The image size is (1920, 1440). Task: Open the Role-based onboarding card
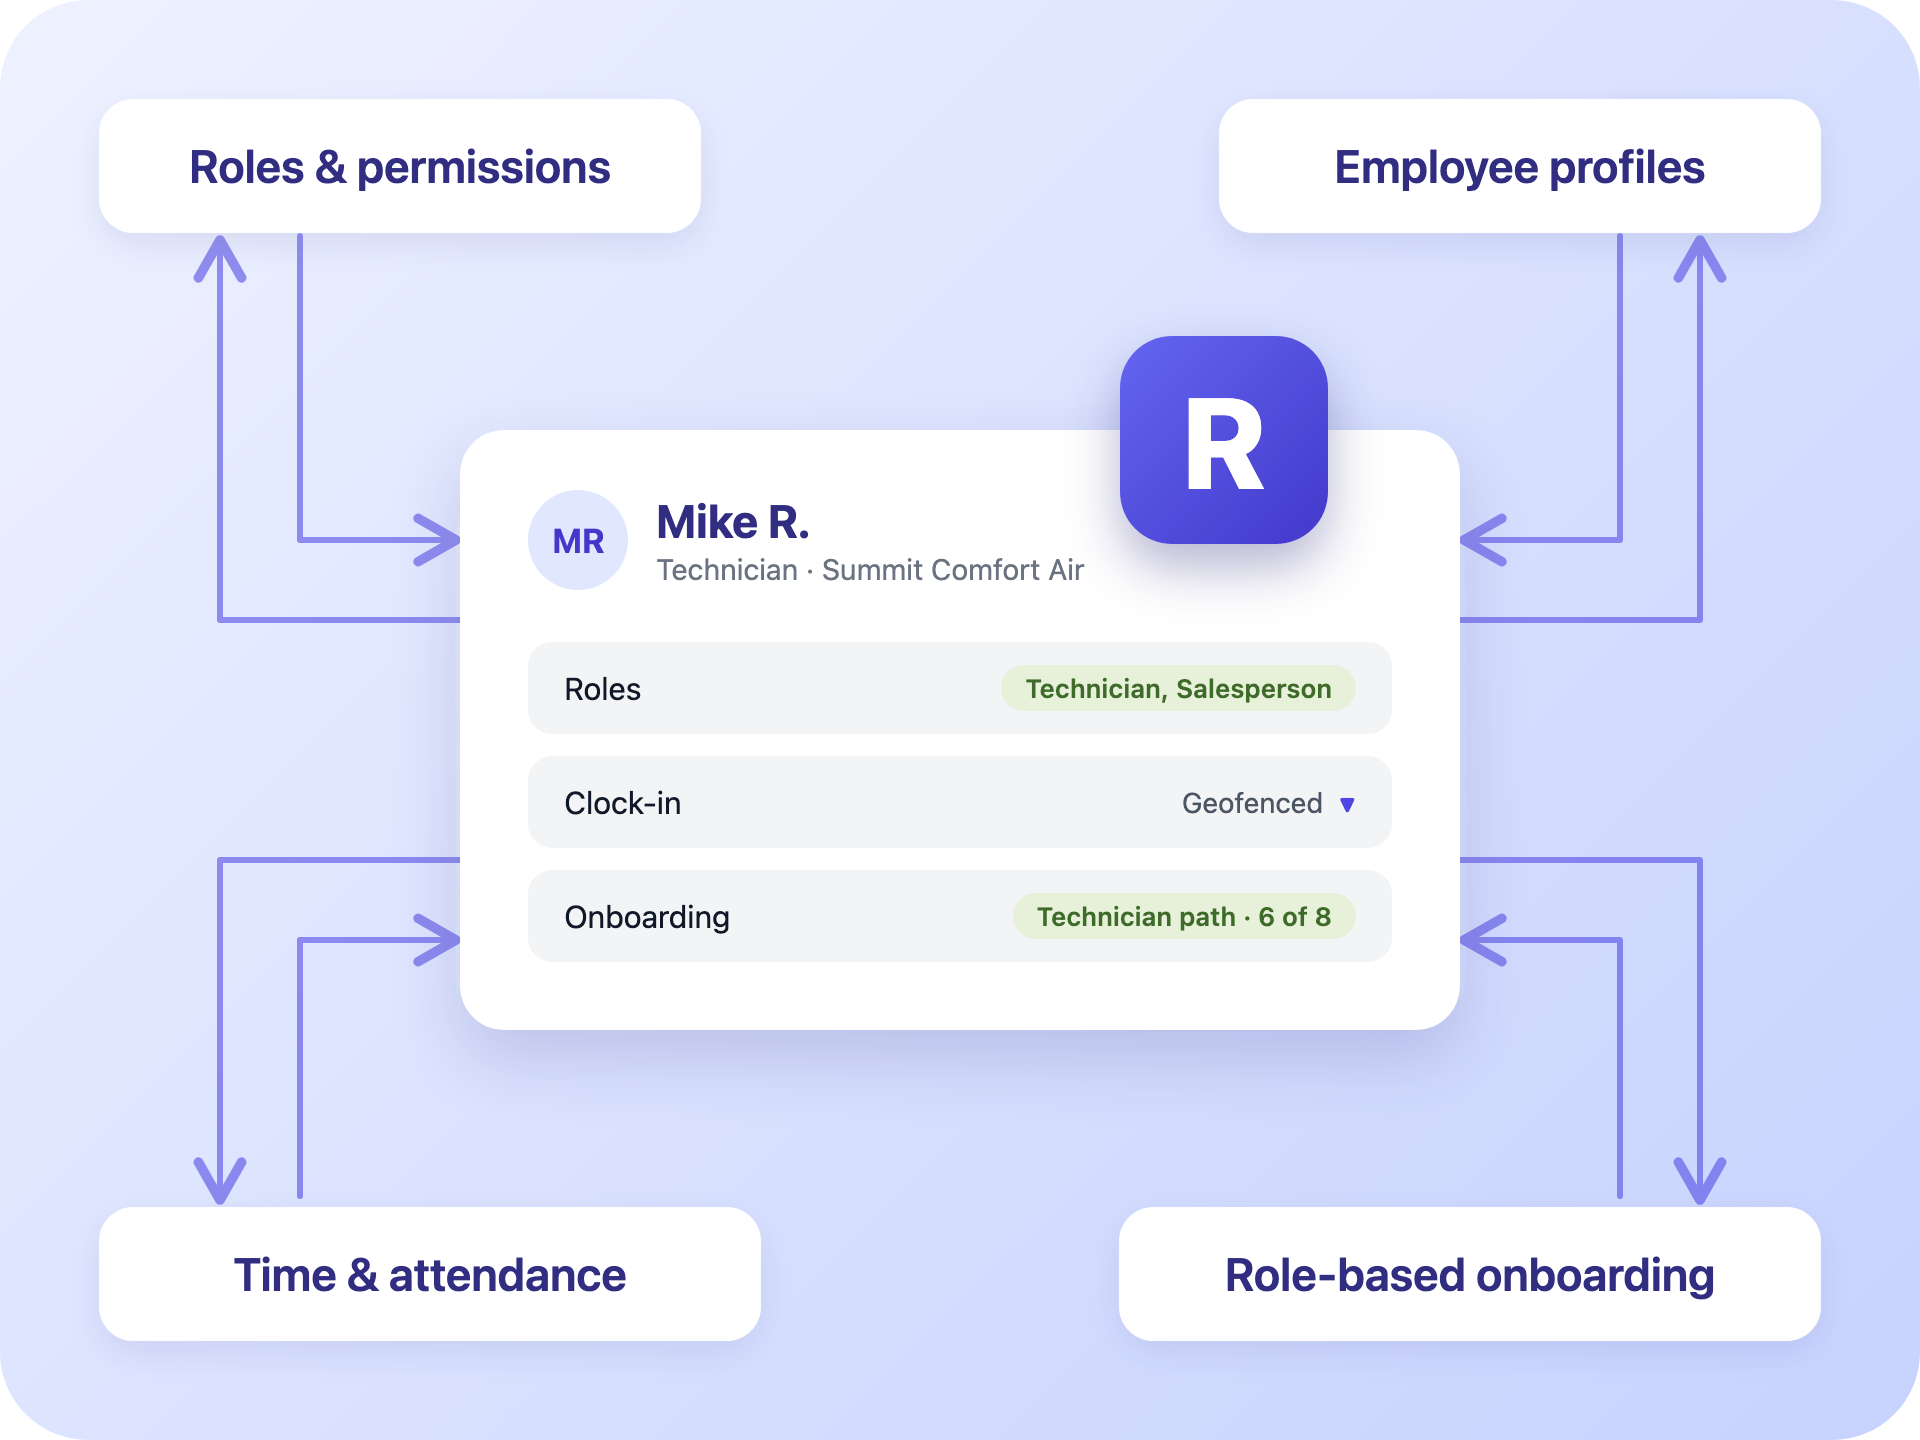point(1470,1274)
